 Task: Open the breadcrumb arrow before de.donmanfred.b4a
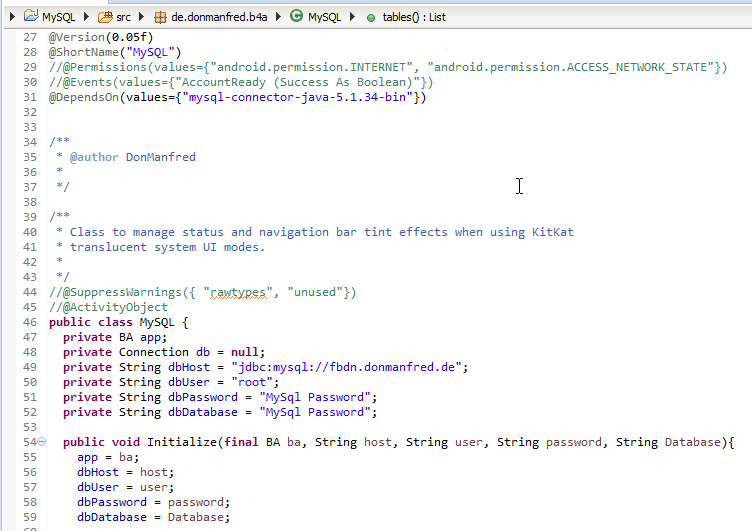[x=141, y=17]
